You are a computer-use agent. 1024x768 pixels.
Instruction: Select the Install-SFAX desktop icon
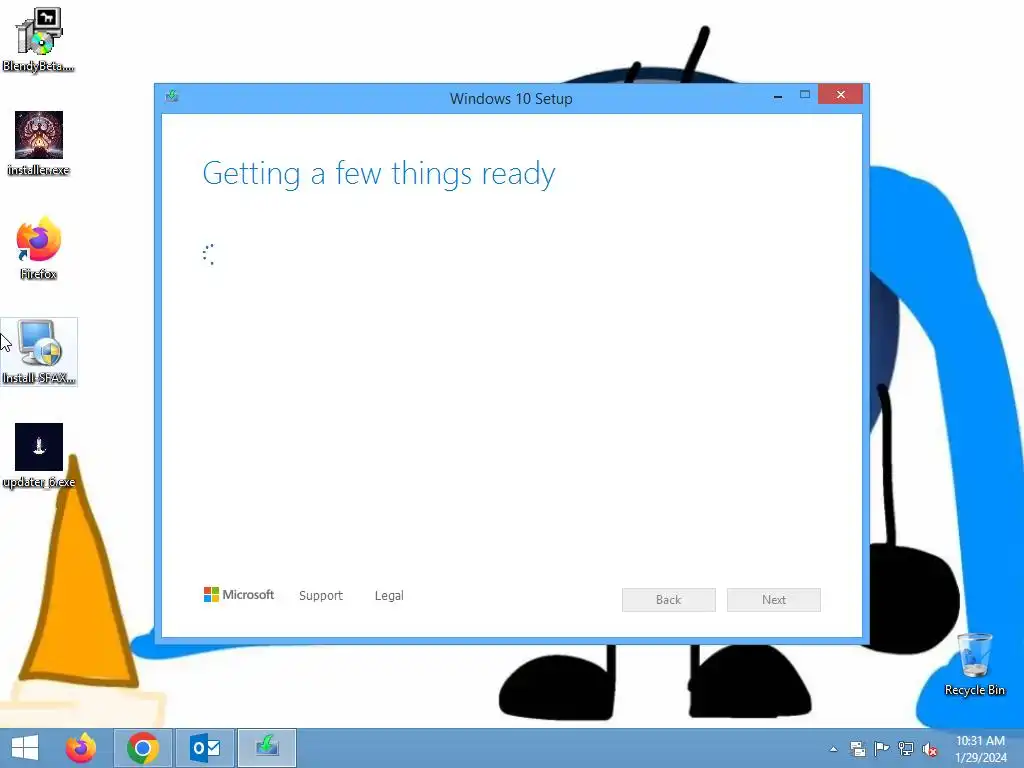[x=39, y=352]
